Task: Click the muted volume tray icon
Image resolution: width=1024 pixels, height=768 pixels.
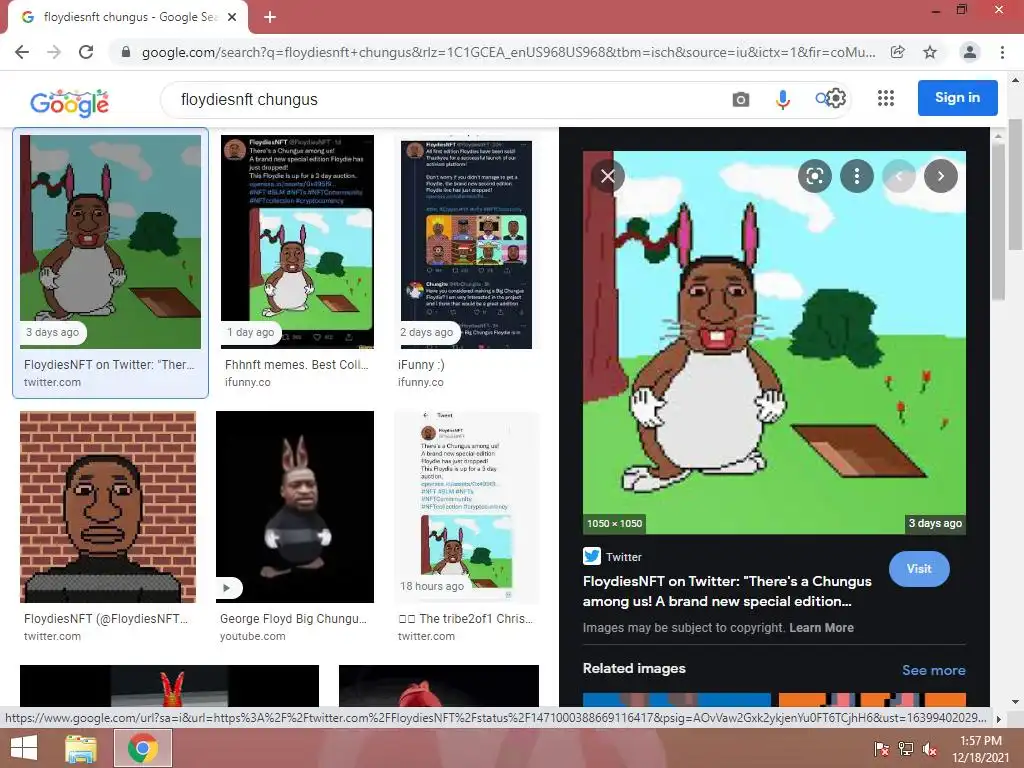Action: coord(930,749)
